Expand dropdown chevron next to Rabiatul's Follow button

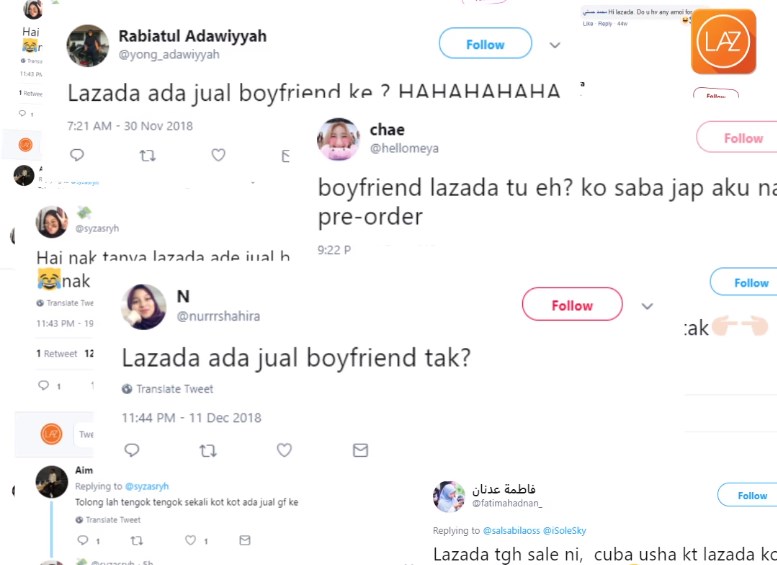point(555,45)
